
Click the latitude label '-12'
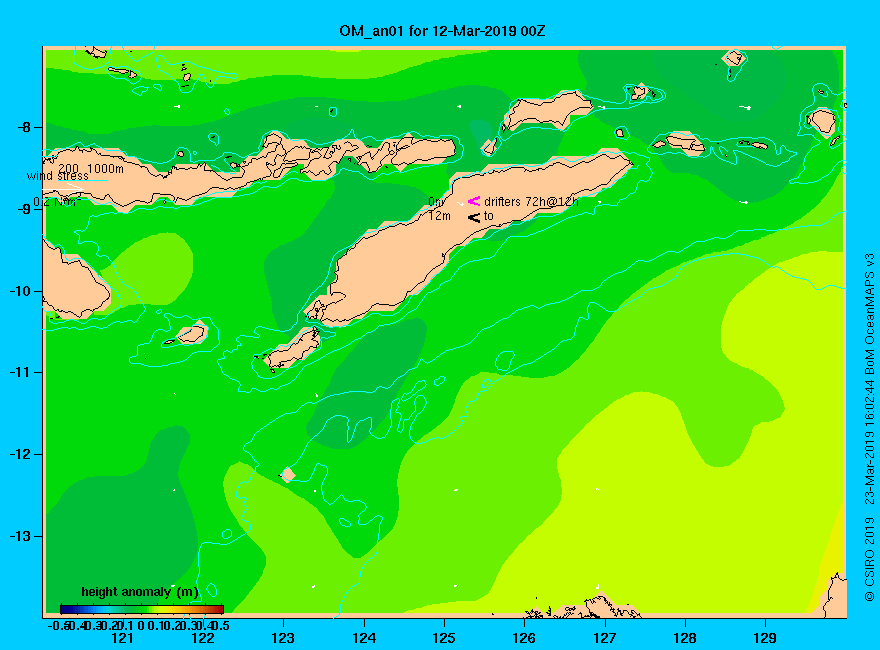(x=20, y=454)
